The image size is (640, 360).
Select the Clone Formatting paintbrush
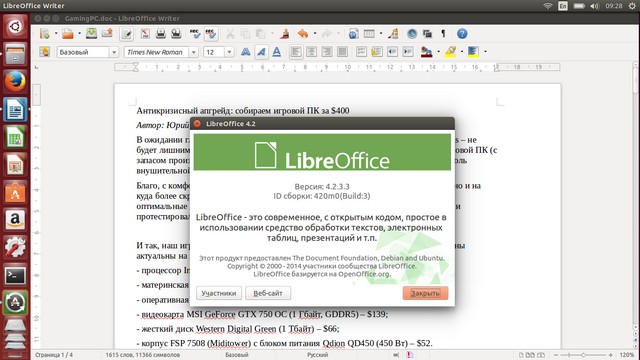point(285,34)
